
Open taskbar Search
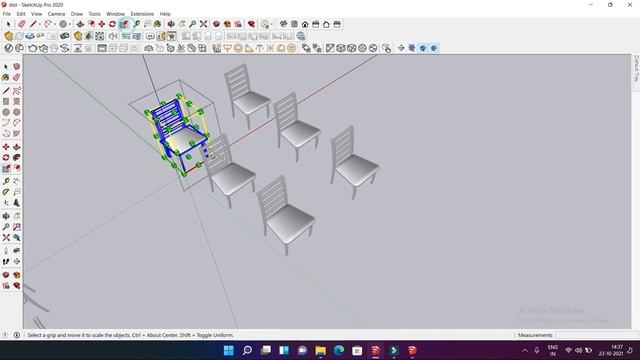(x=247, y=350)
